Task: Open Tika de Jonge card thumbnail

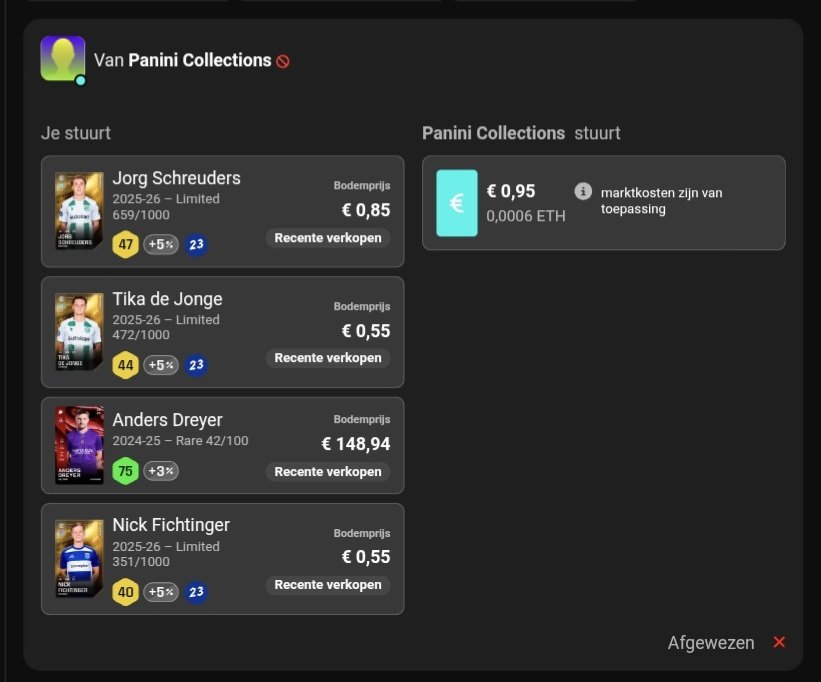Action: coord(79,331)
